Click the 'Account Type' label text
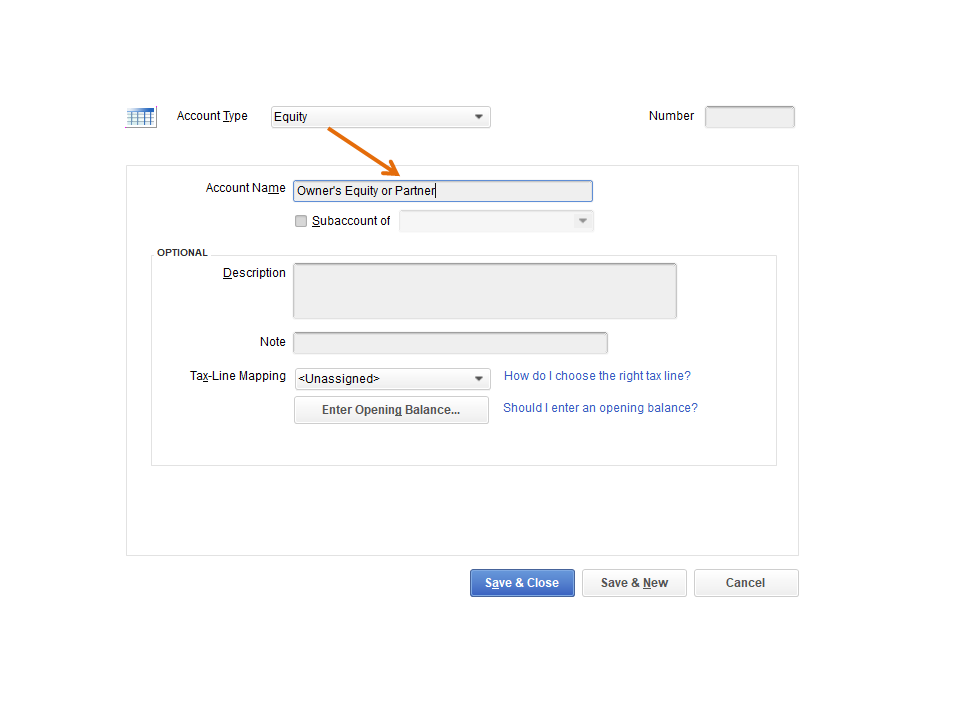The width and height of the screenshot is (960, 720). [x=212, y=116]
